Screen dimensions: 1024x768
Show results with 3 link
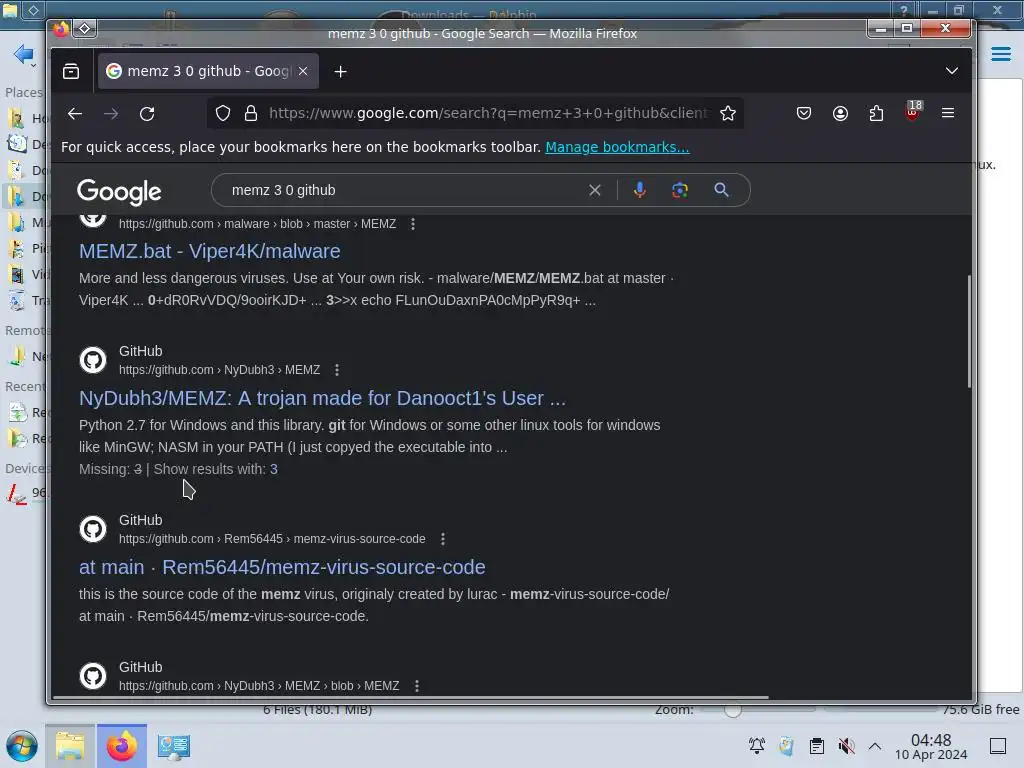coord(274,470)
